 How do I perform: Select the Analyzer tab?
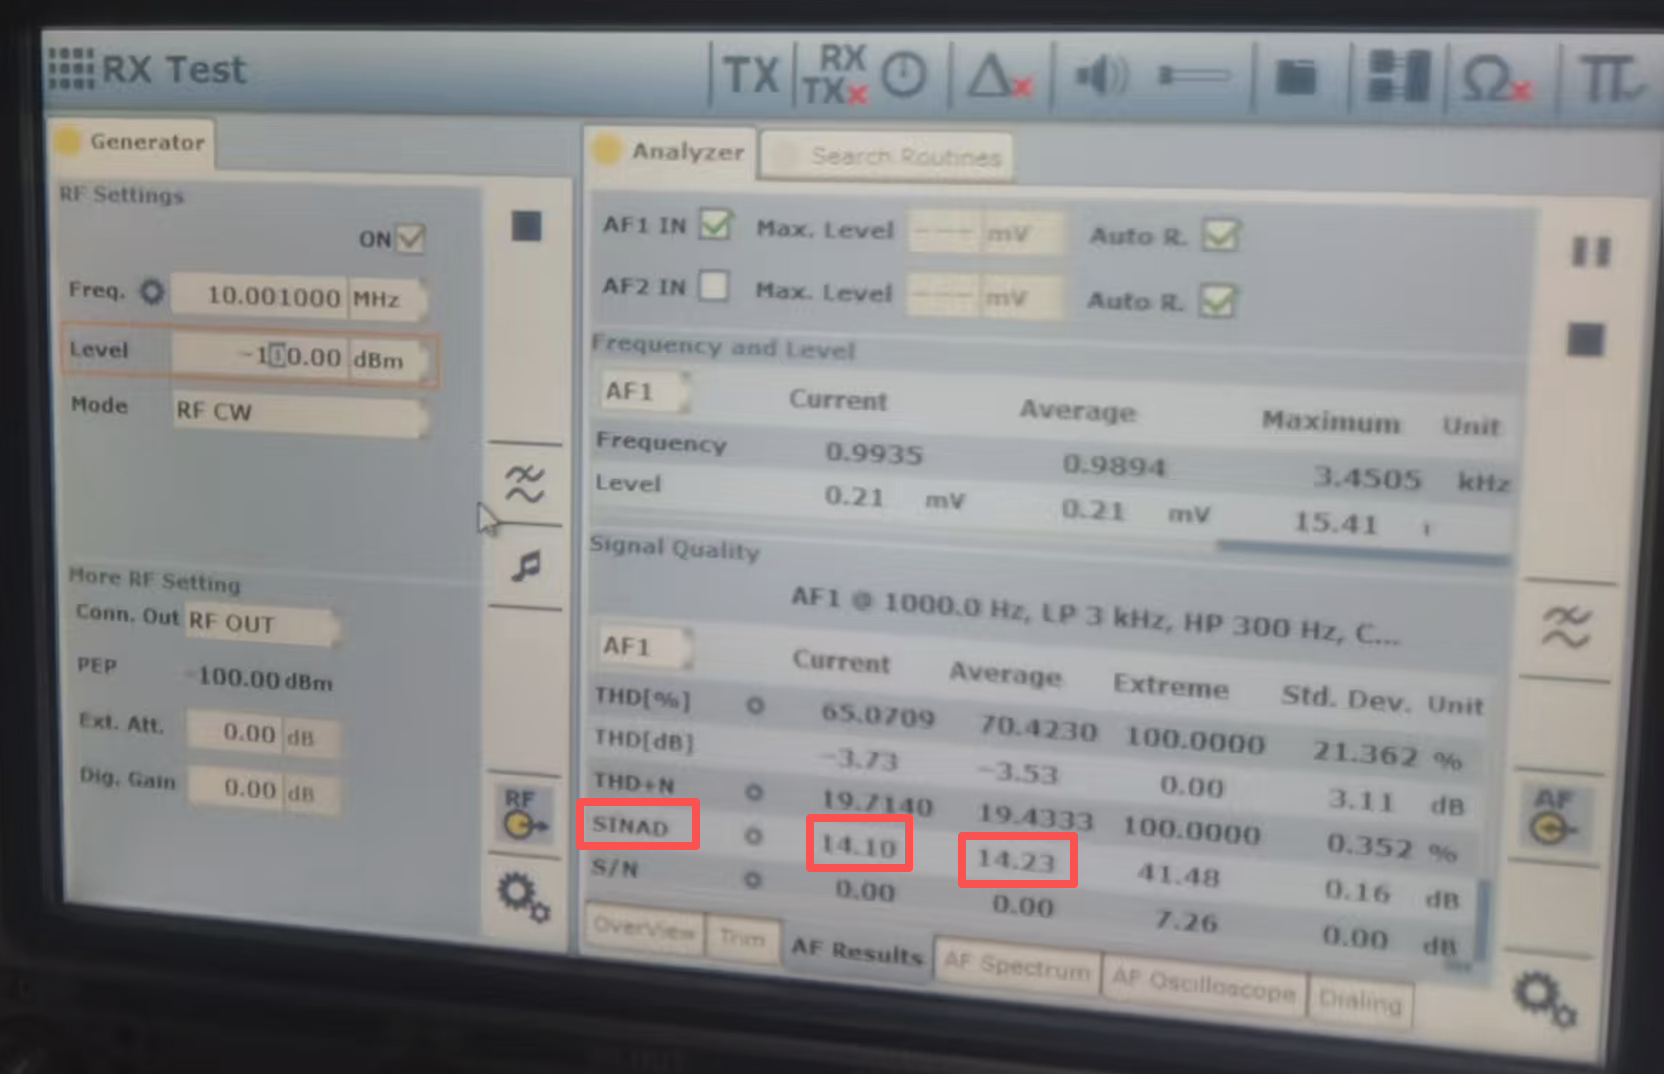pyautogui.click(x=670, y=152)
